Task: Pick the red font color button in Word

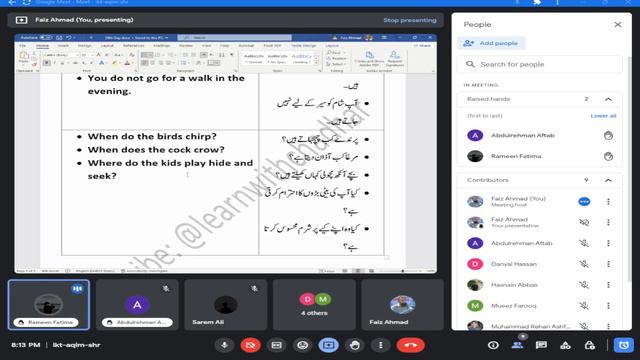Action: pyautogui.click(x=128, y=63)
